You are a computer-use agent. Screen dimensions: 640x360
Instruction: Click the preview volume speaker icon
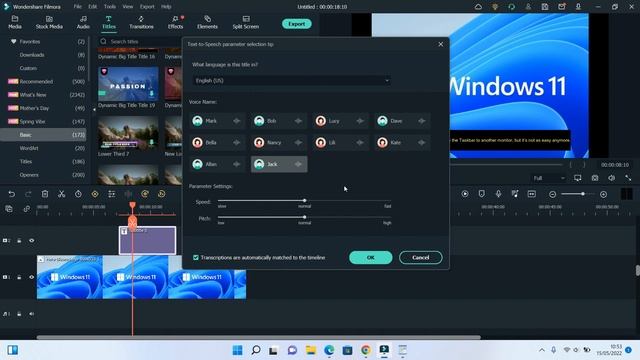point(611,178)
